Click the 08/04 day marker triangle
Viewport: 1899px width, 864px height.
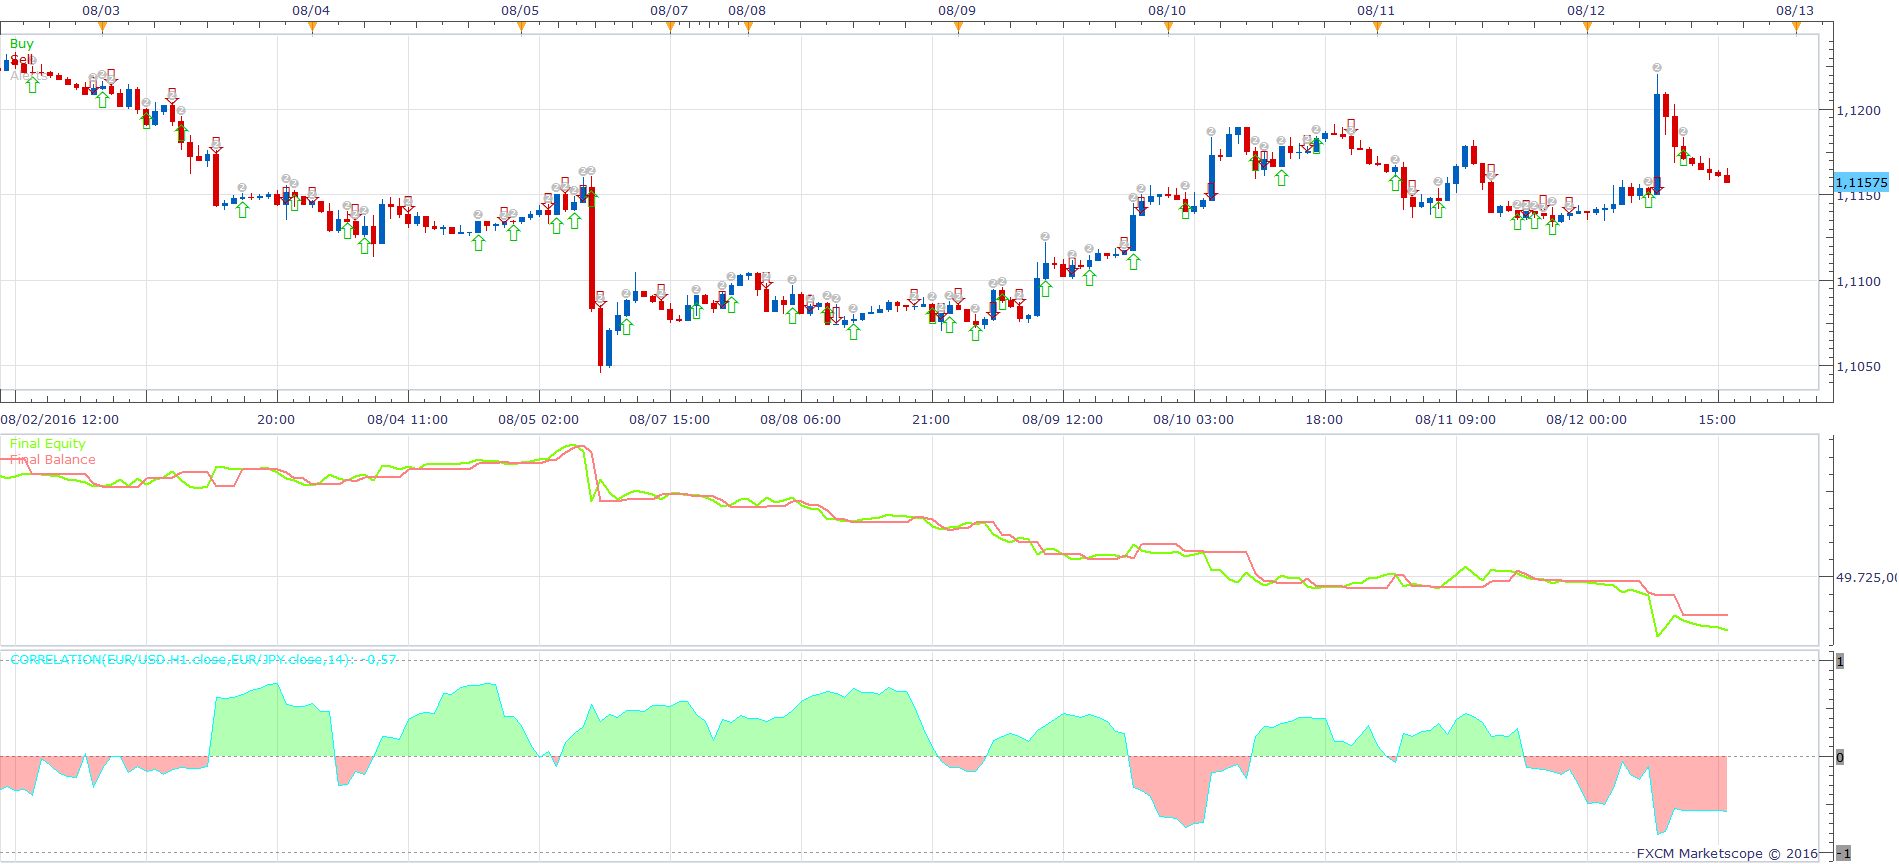point(312,28)
